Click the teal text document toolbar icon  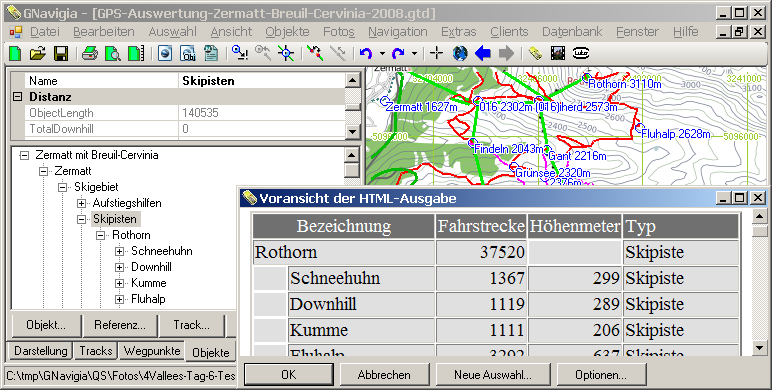point(211,53)
